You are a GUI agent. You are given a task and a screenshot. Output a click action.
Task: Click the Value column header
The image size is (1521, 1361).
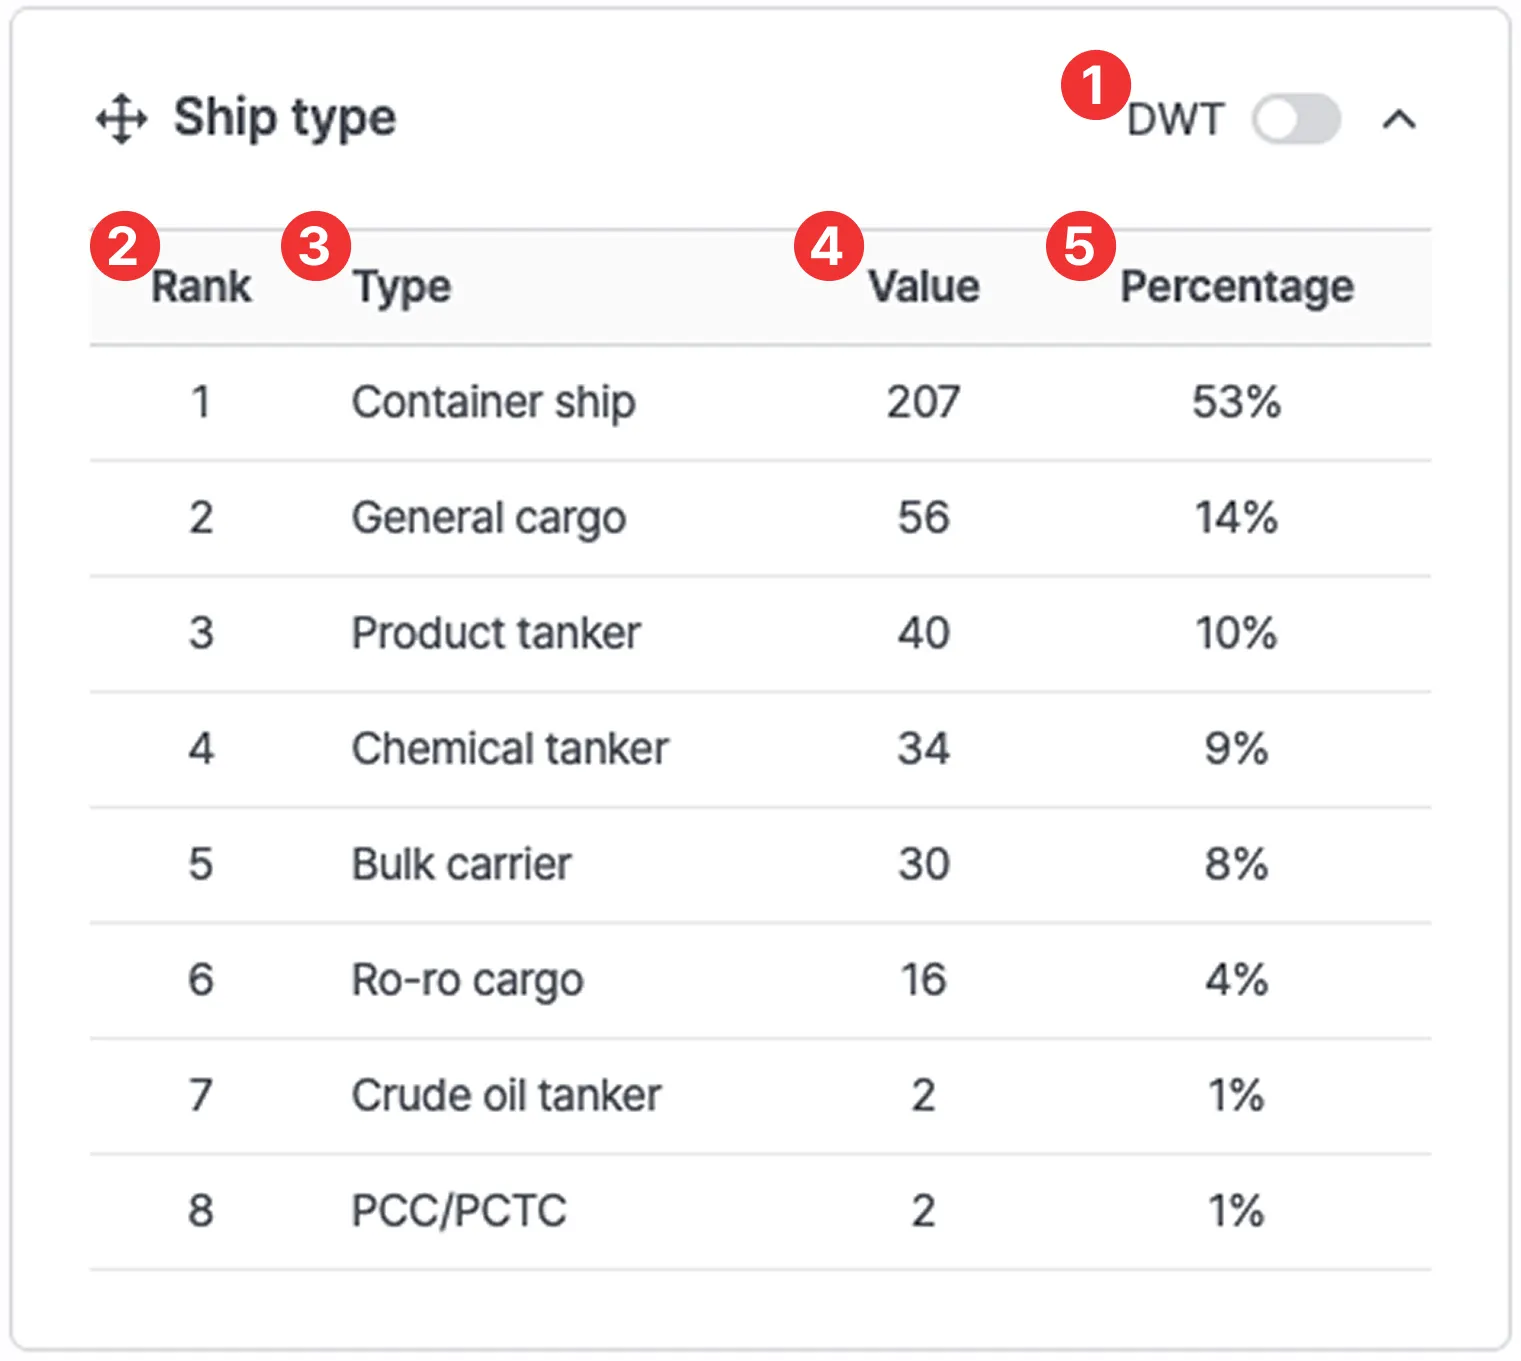[923, 287]
